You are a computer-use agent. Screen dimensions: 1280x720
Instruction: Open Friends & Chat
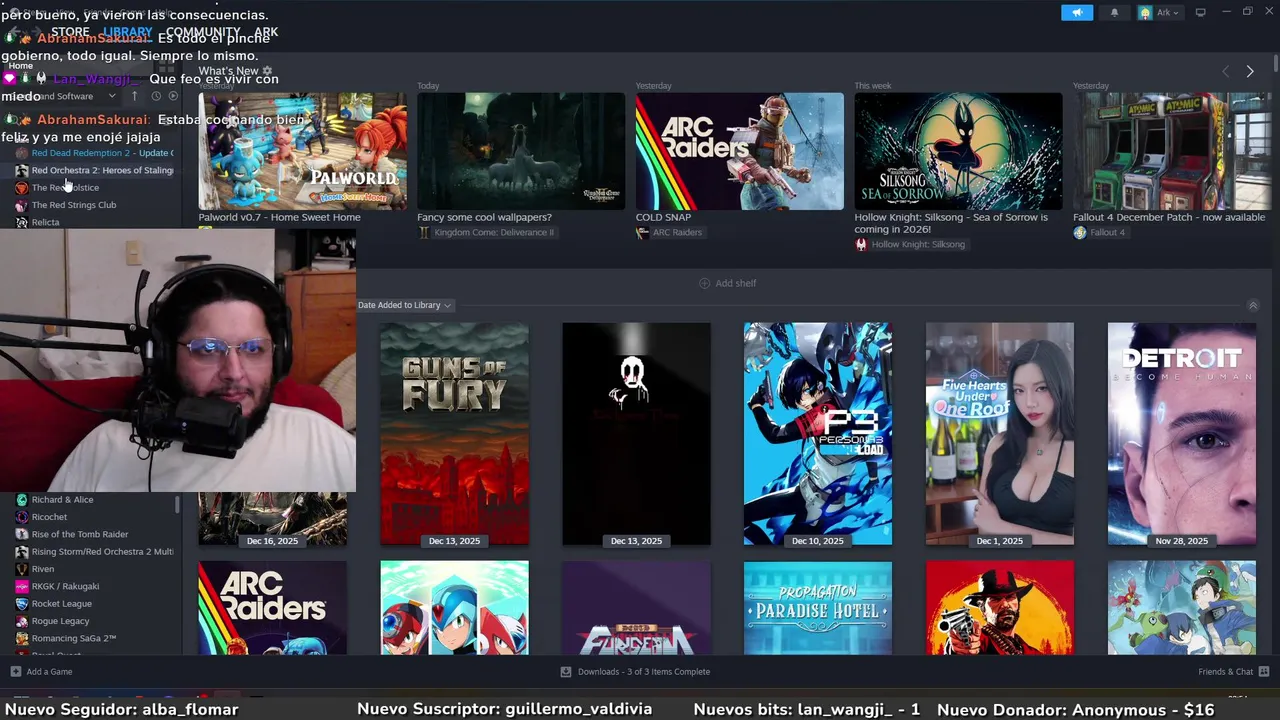point(1234,672)
